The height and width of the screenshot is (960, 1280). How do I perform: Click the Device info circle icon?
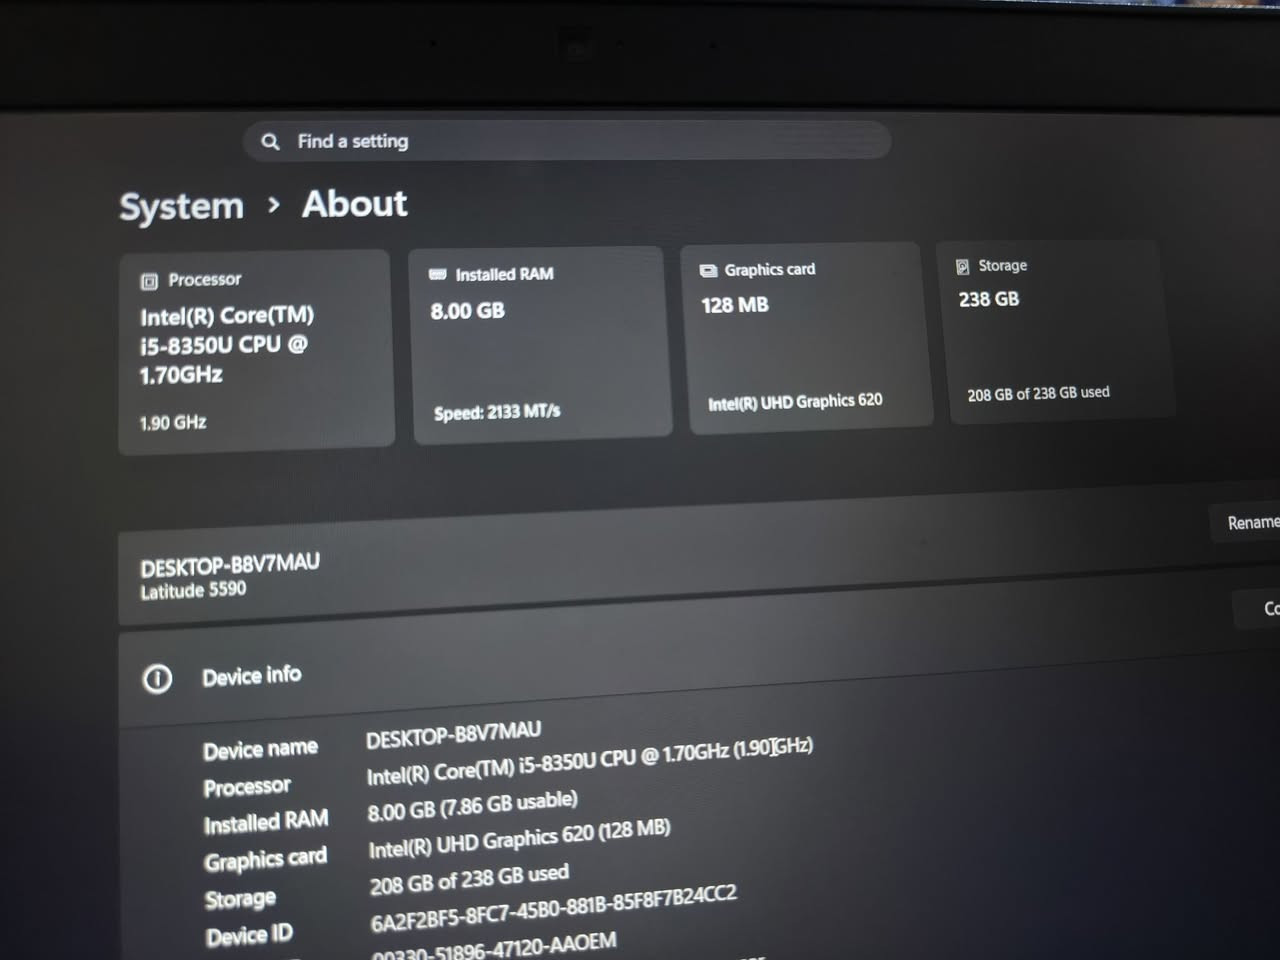[x=157, y=679]
